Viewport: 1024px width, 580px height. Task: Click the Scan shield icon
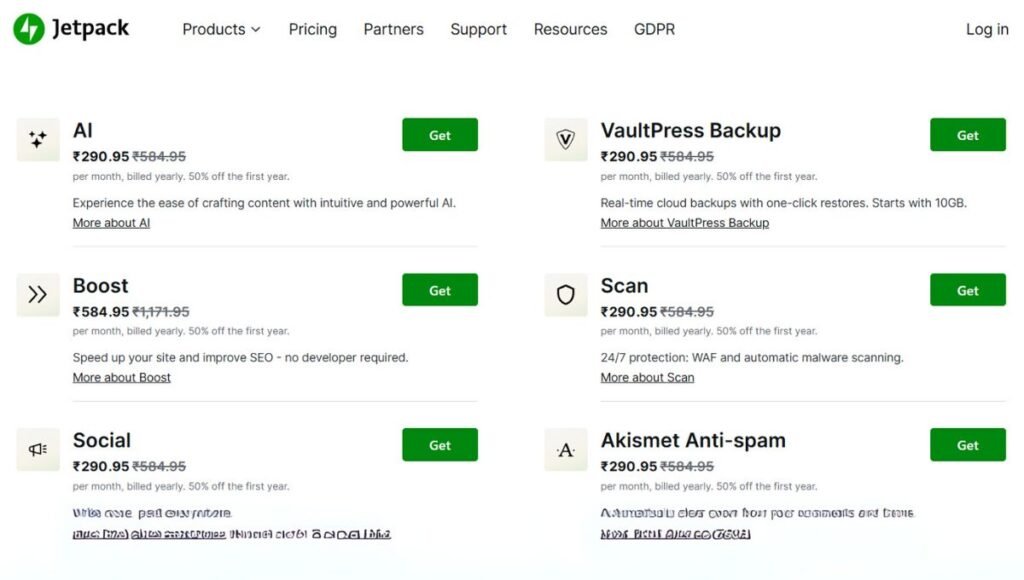tap(566, 295)
